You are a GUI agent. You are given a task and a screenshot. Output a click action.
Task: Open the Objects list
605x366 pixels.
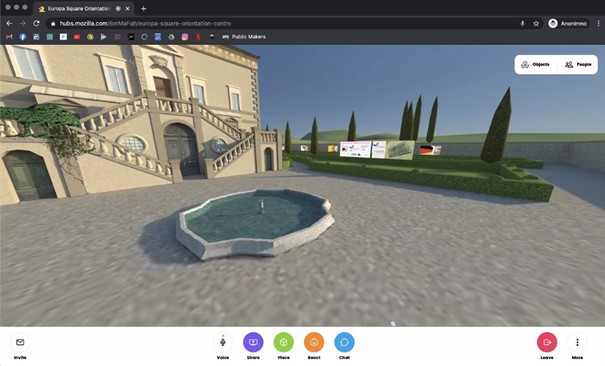[536, 64]
